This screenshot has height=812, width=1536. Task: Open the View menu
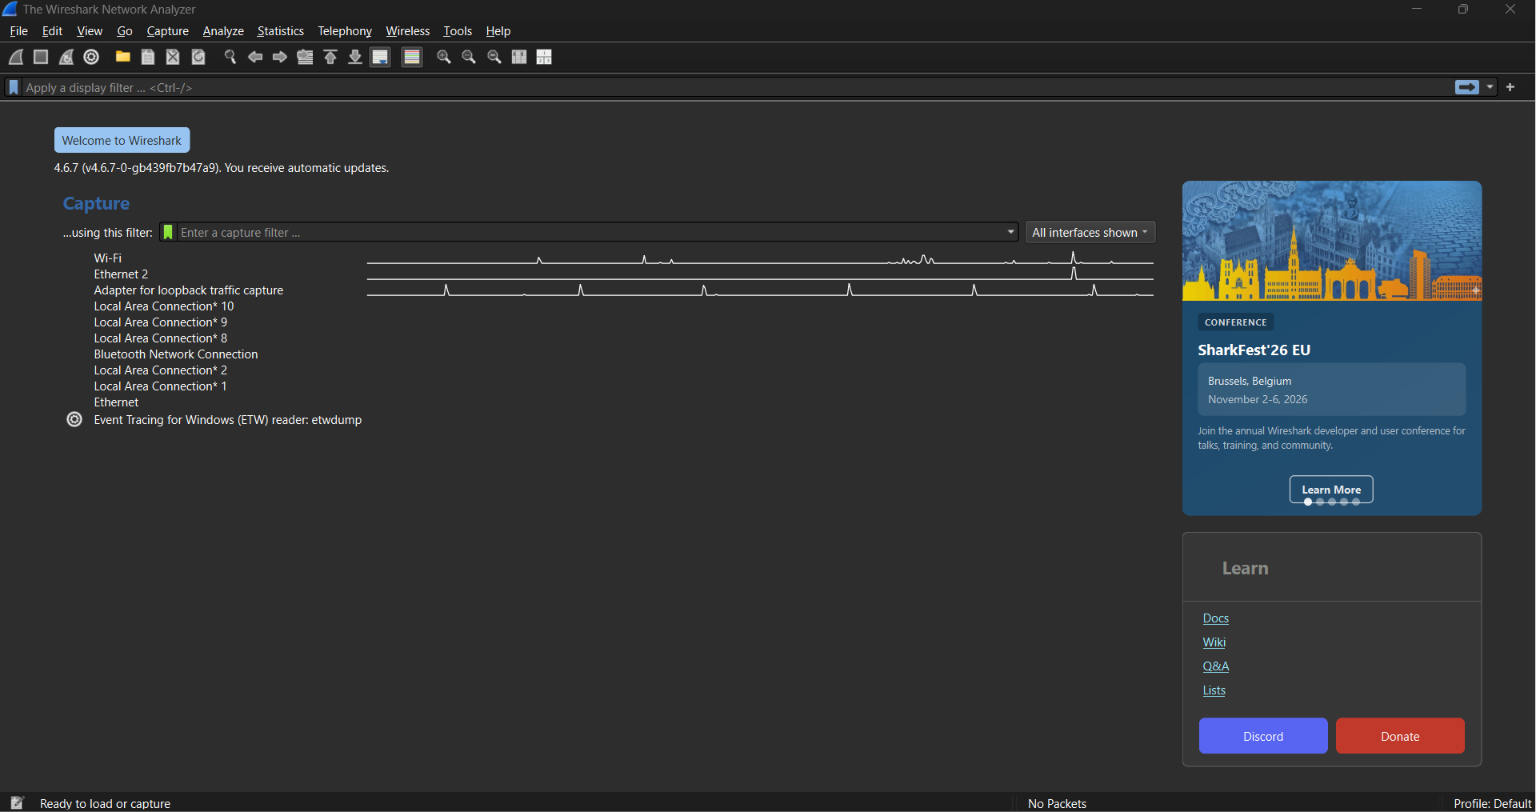tap(90, 31)
